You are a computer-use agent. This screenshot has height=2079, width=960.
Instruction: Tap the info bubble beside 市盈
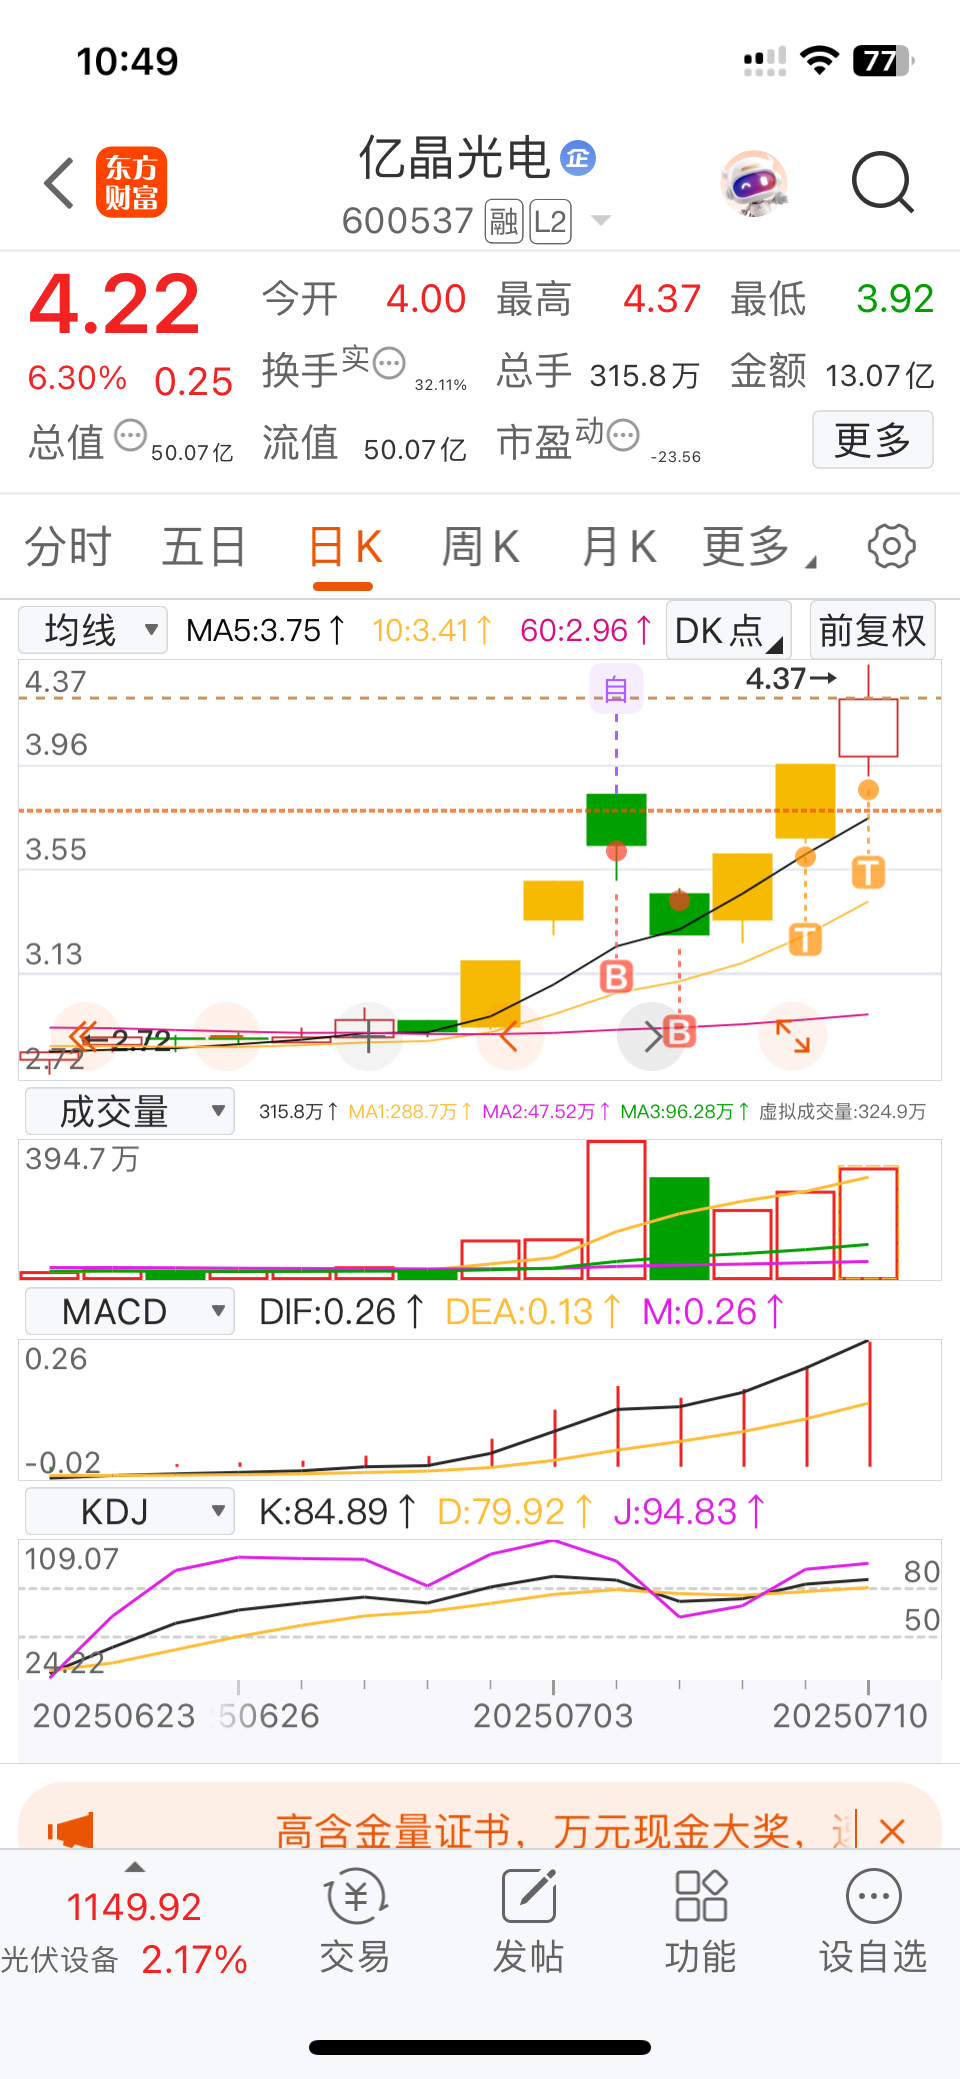[x=623, y=436]
